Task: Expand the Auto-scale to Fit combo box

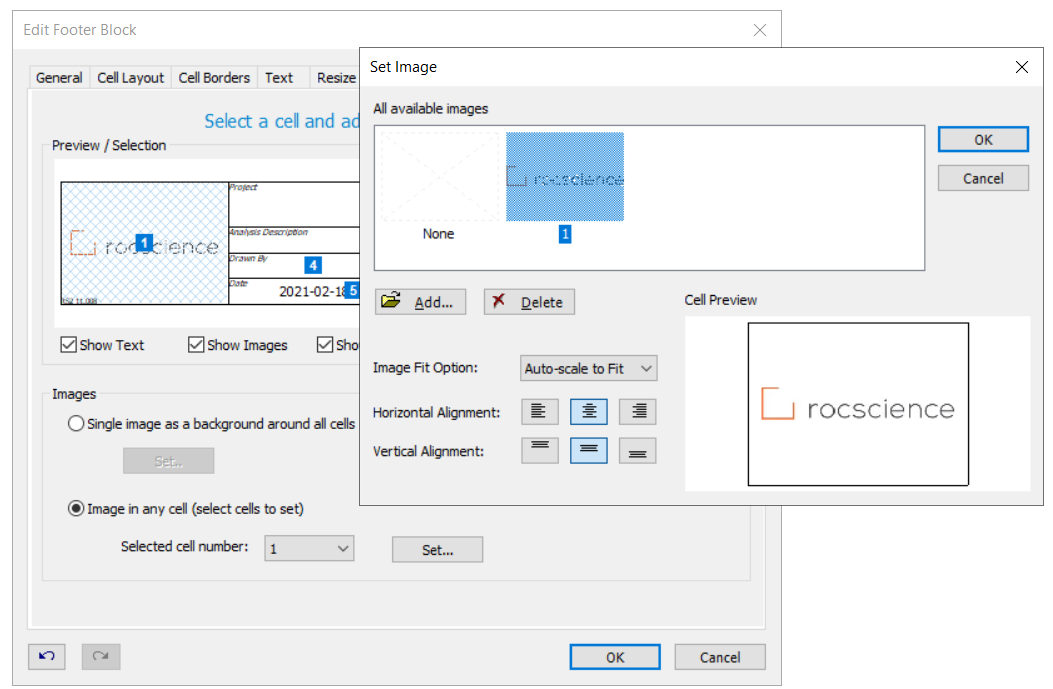Action: coord(648,368)
